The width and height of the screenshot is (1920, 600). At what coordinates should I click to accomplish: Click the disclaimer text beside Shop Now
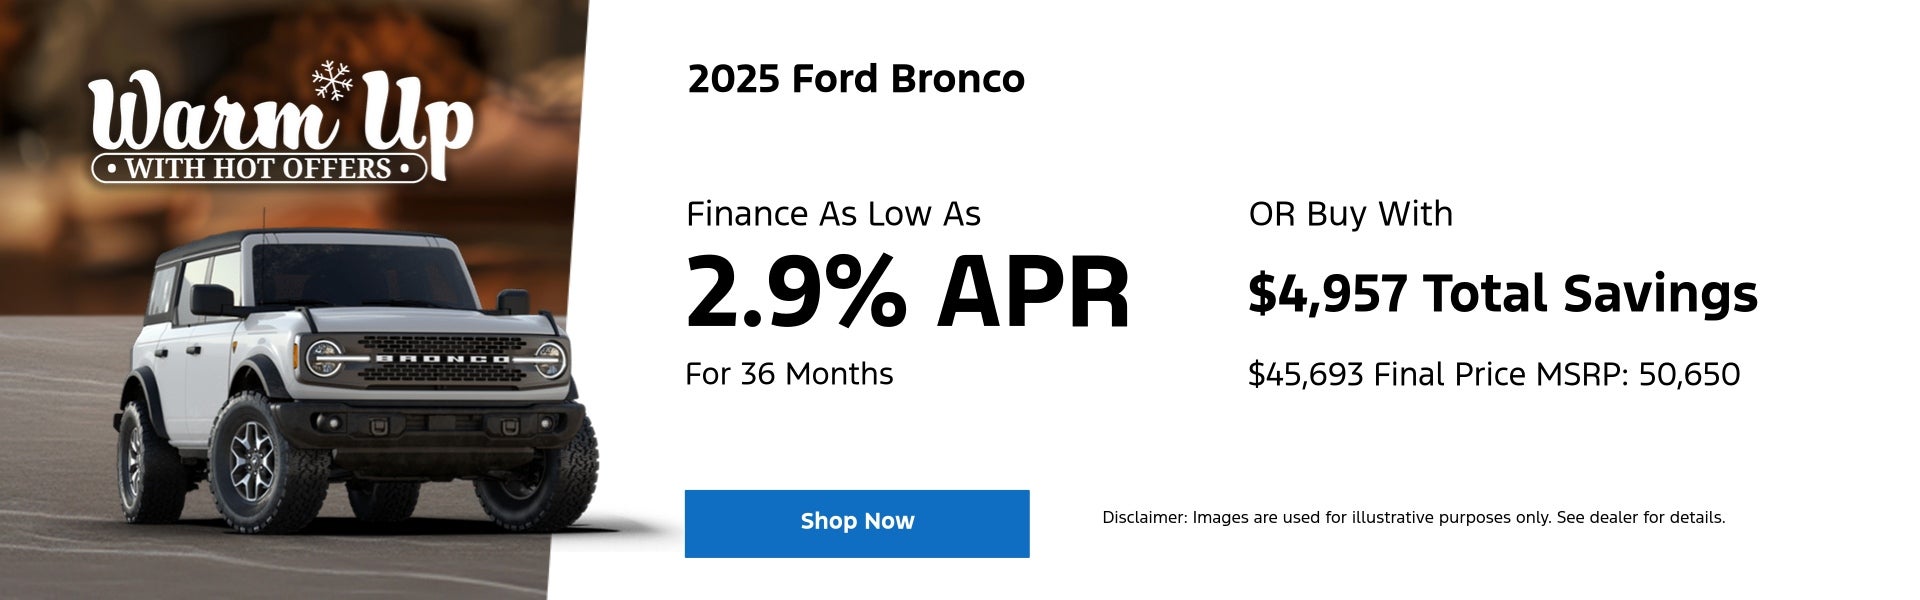pyautogui.click(x=1413, y=518)
